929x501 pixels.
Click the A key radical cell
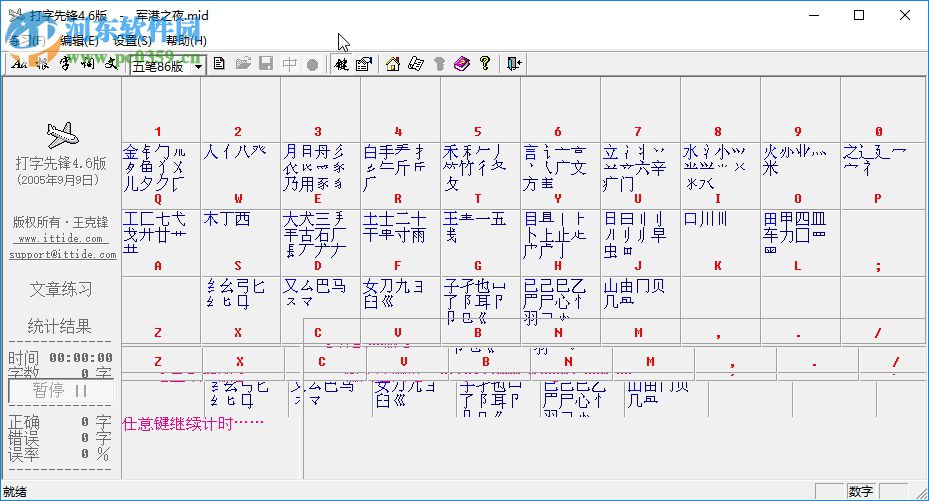point(161,242)
